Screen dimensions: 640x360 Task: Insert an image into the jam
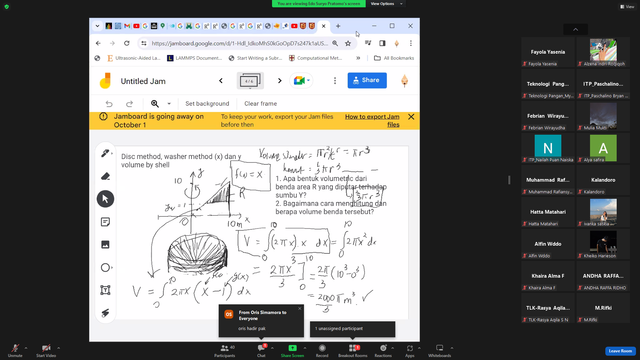coord(105,244)
